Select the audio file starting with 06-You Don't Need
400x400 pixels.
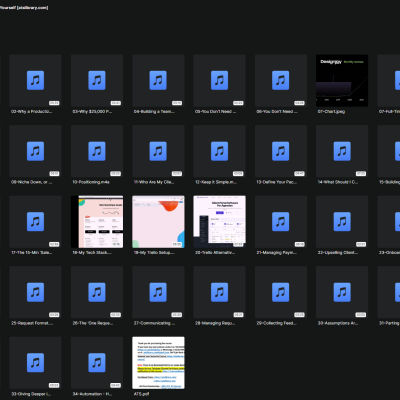coord(281,81)
